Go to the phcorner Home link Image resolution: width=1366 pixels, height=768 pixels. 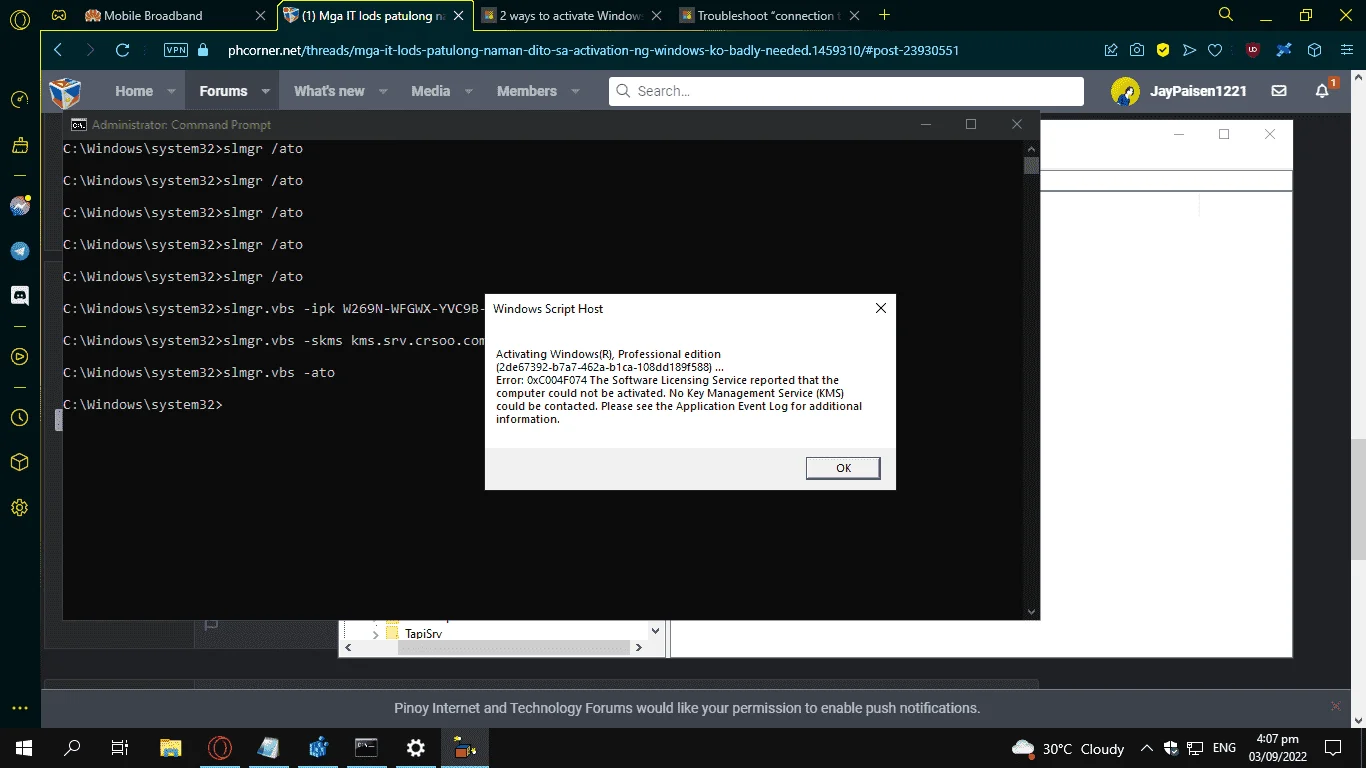pos(134,91)
